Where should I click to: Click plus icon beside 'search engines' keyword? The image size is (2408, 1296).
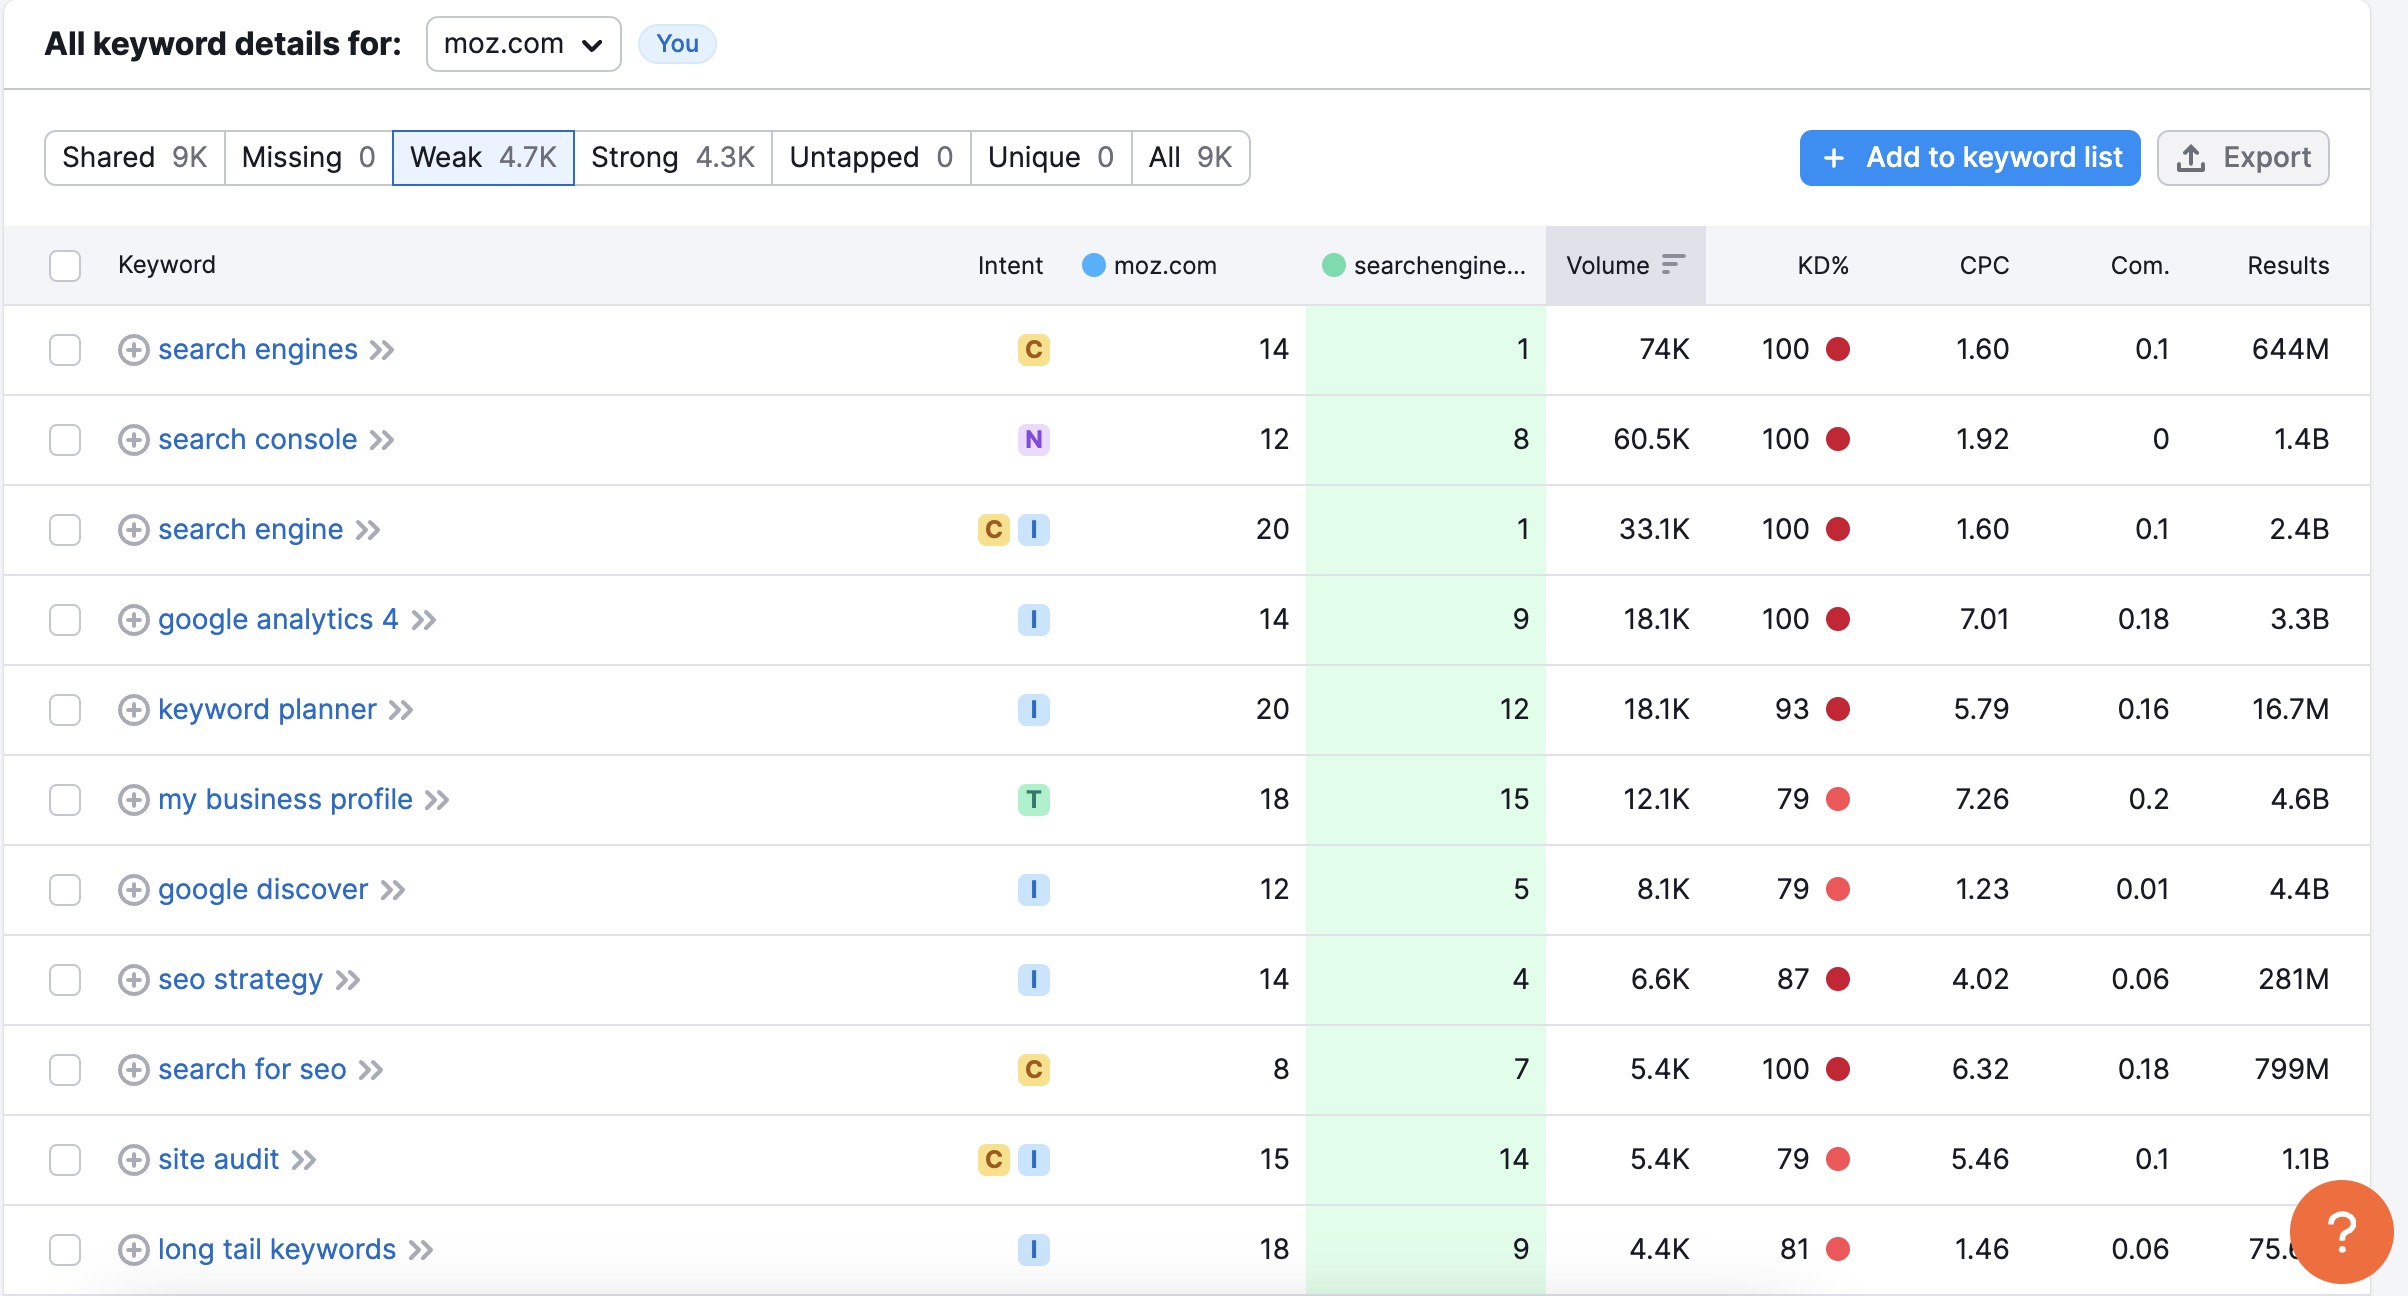pos(133,350)
